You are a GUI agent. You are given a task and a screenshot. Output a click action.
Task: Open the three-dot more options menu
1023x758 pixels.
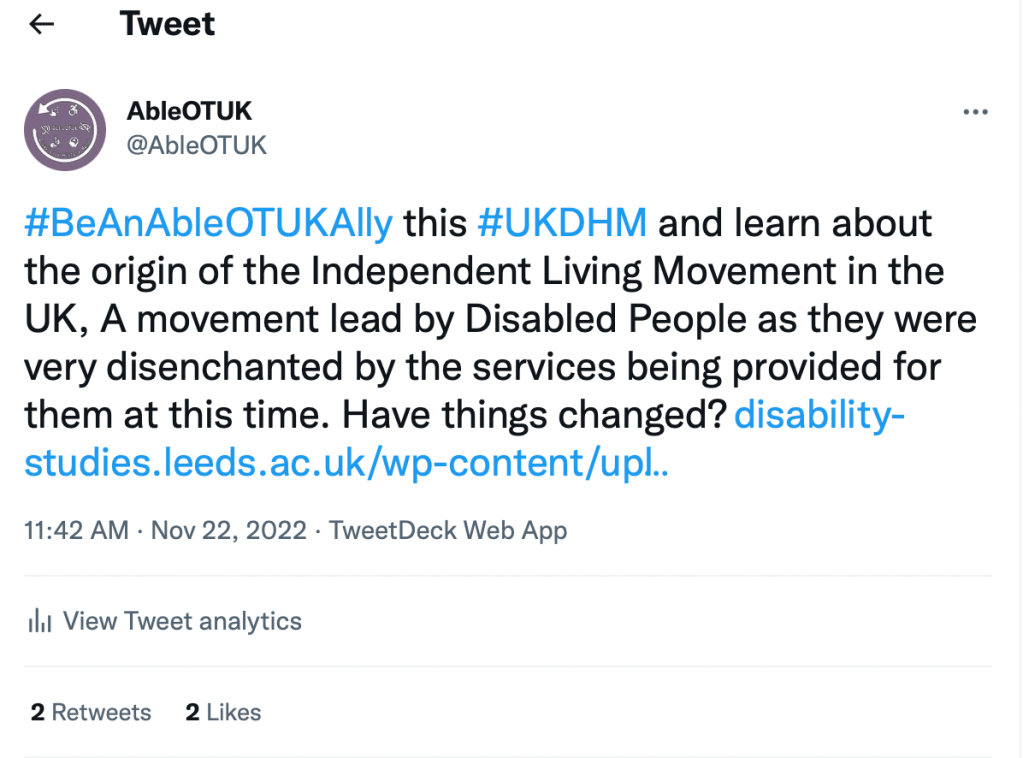pos(975,112)
